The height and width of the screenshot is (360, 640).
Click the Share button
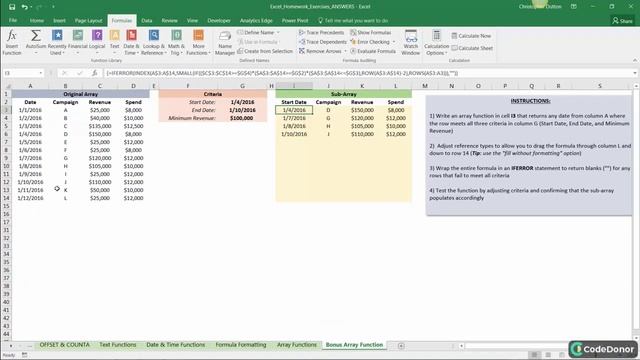622,20
